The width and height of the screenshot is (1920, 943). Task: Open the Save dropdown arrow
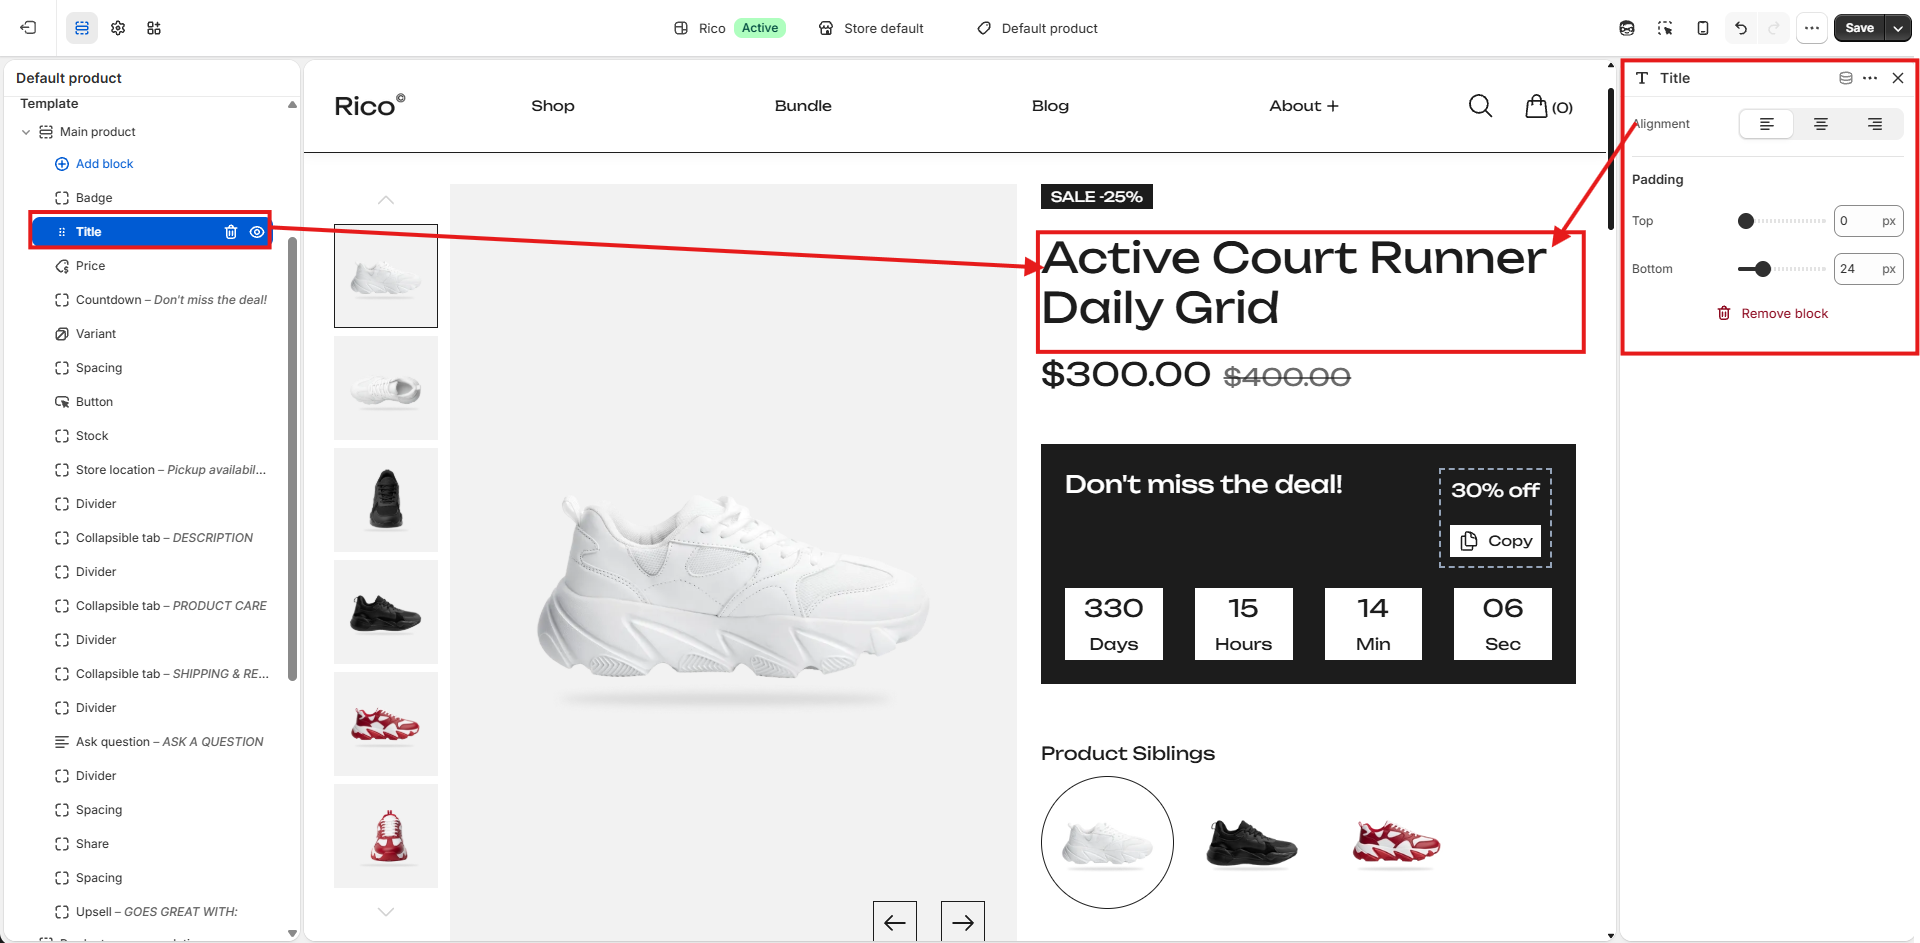pos(1898,28)
